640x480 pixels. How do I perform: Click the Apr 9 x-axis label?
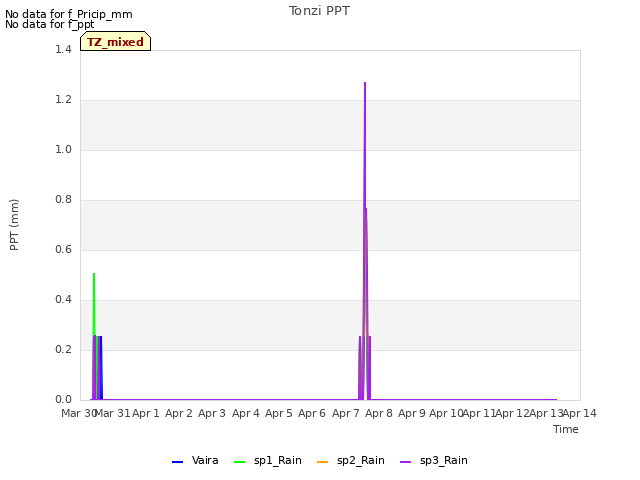[412, 413]
